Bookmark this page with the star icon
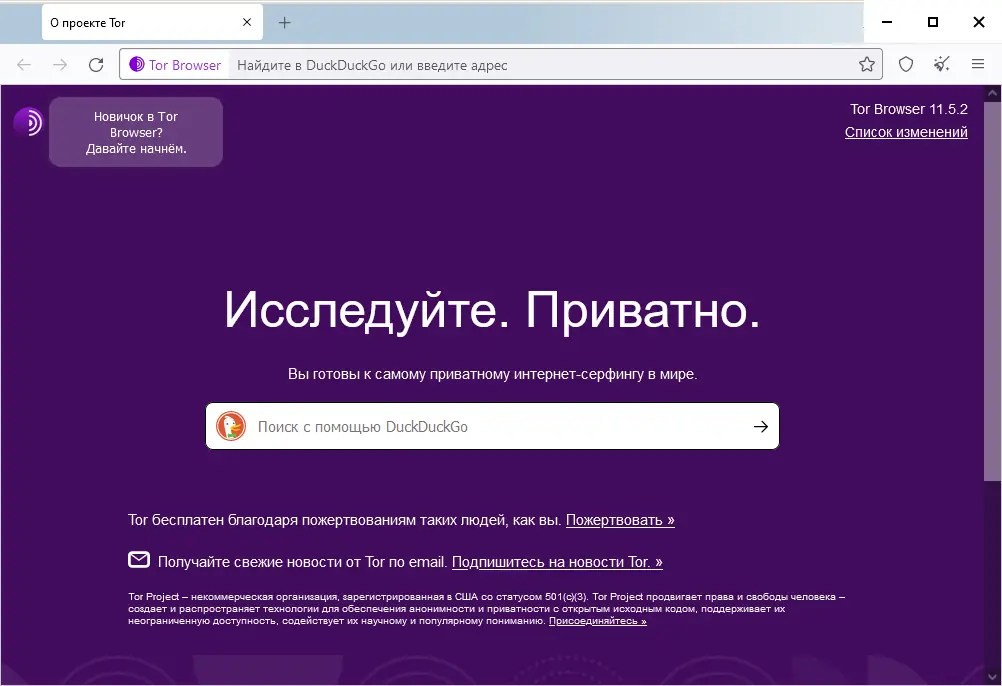This screenshot has width=1002, height=686. pos(867,64)
